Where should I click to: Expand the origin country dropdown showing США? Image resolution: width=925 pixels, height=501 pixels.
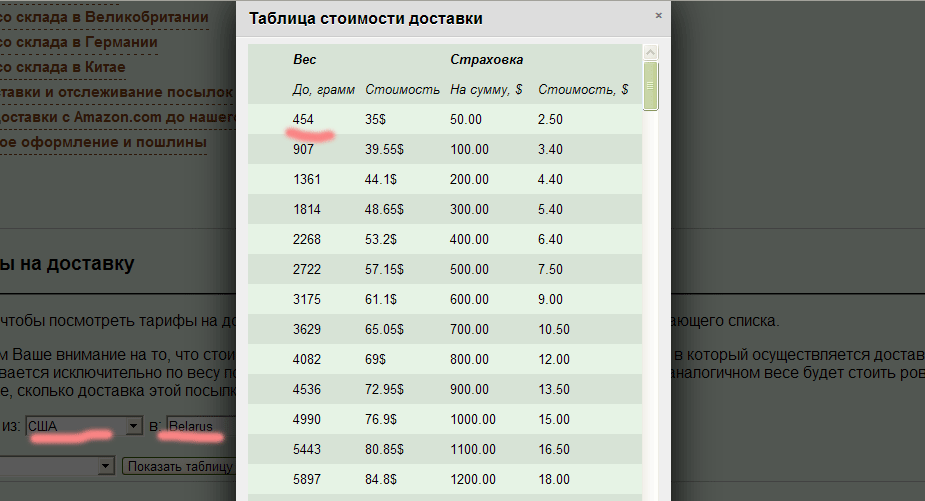click(x=134, y=427)
